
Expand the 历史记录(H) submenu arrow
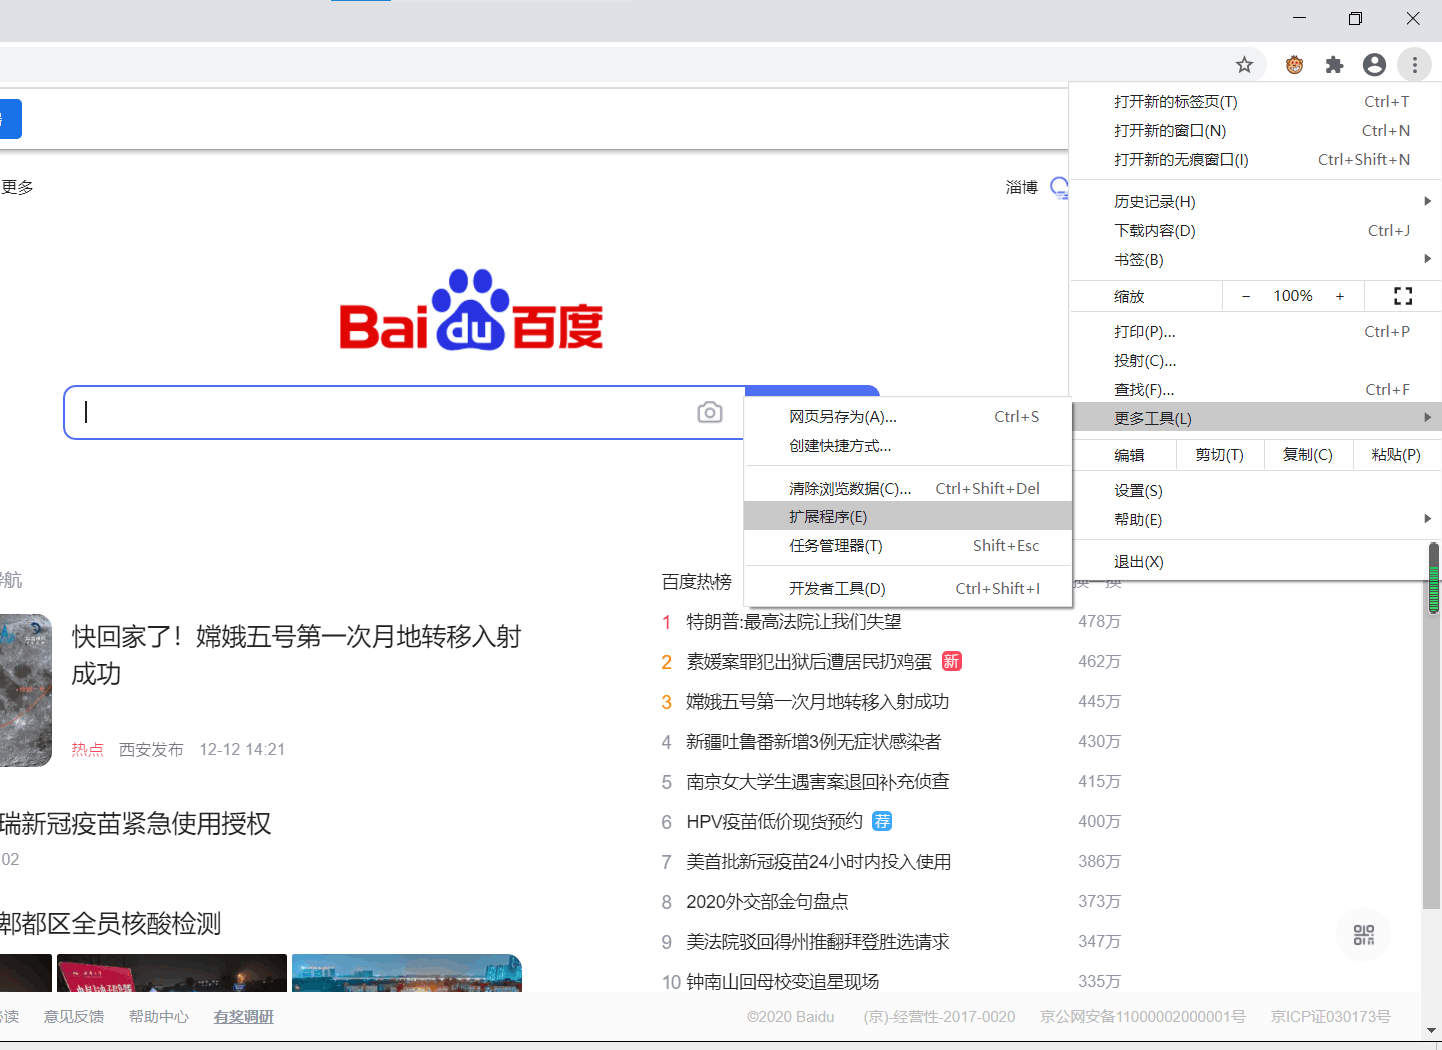point(1427,201)
